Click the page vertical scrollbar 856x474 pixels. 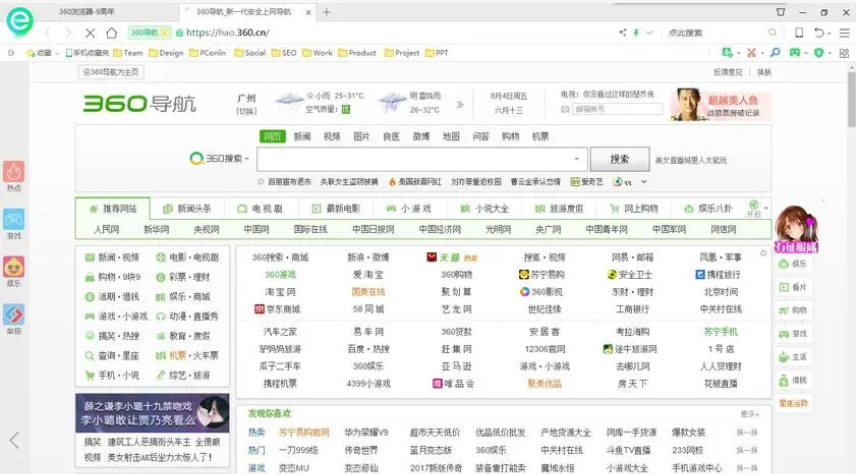coord(851,98)
